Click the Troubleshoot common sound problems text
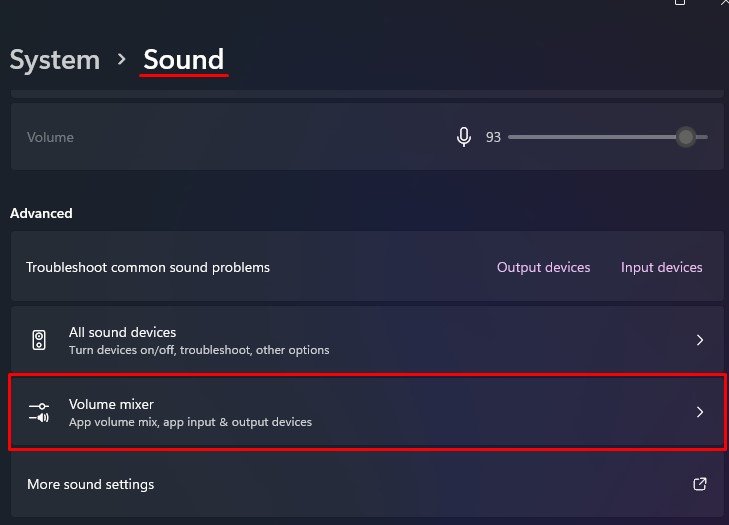This screenshot has height=525, width=729. coord(148,267)
